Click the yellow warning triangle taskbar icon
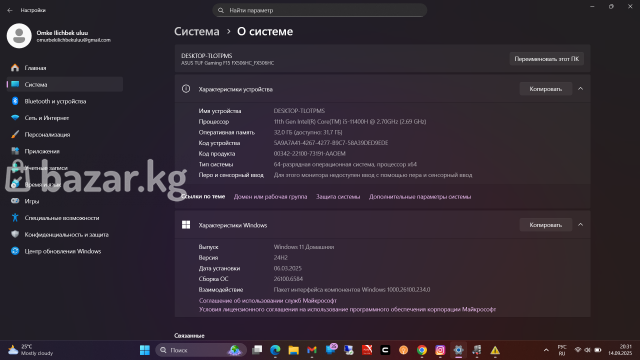Image resolution: width=640 pixels, height=360 pixels. click(495, 350)
